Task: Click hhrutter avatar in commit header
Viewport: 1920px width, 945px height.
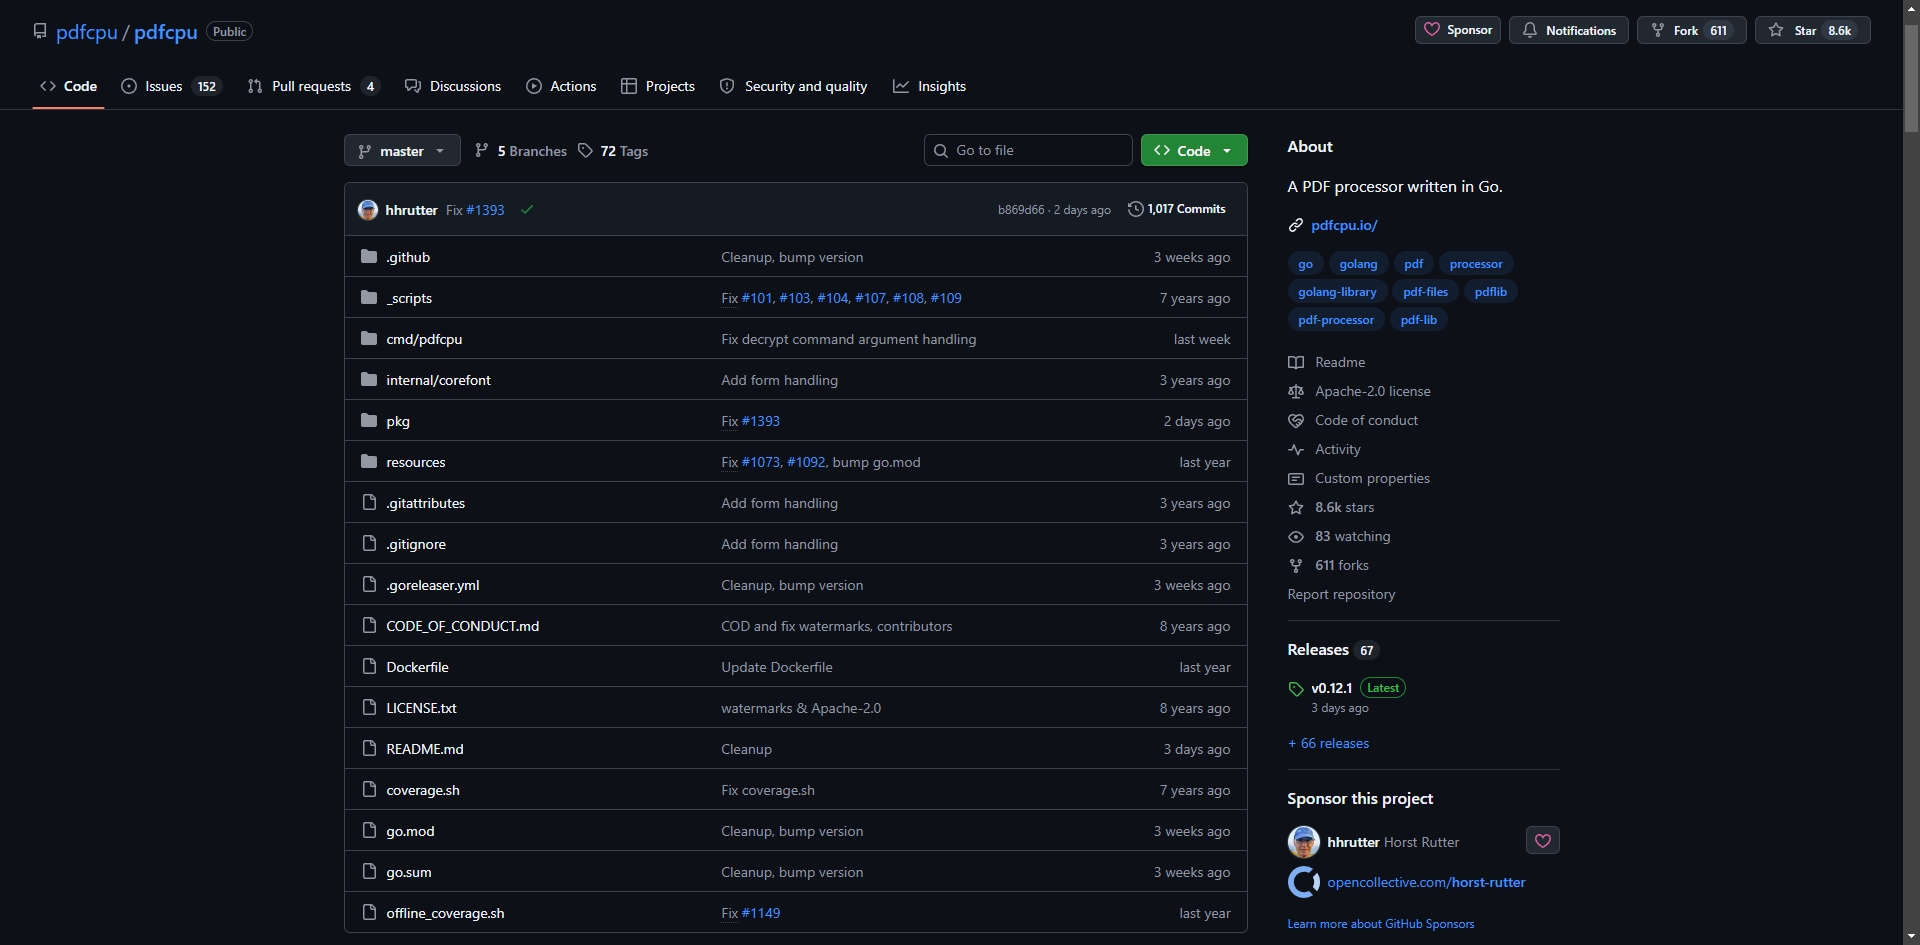Action: pos(368,209)
